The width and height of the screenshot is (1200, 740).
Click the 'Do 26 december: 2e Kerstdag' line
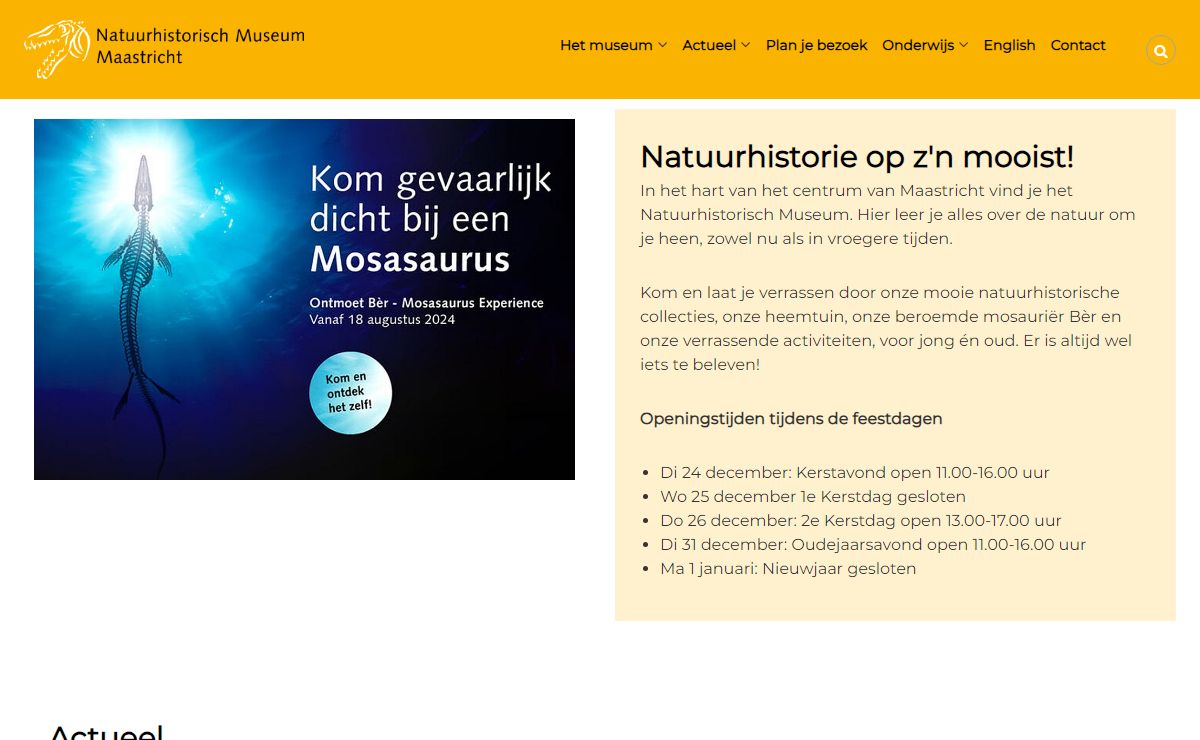click(x=861, y=520)
